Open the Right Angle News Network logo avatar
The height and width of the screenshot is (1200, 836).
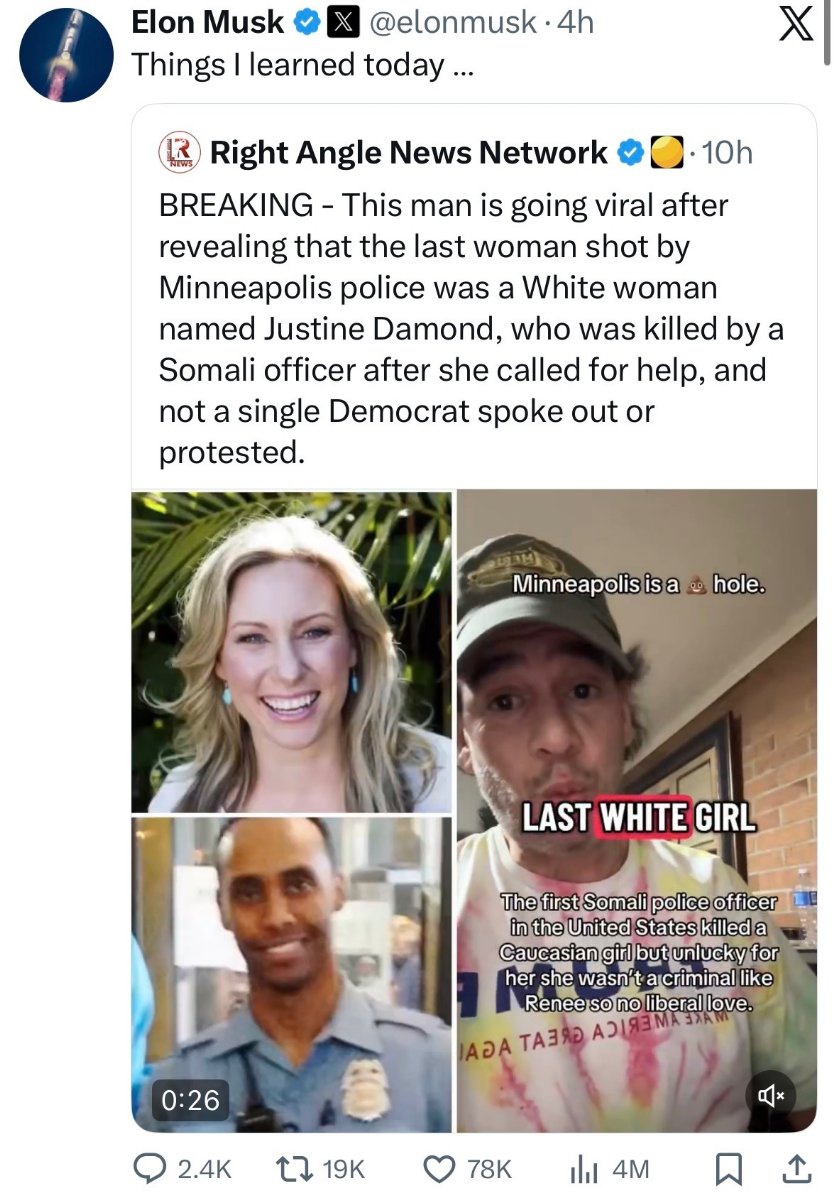click(x=179, y=153)
